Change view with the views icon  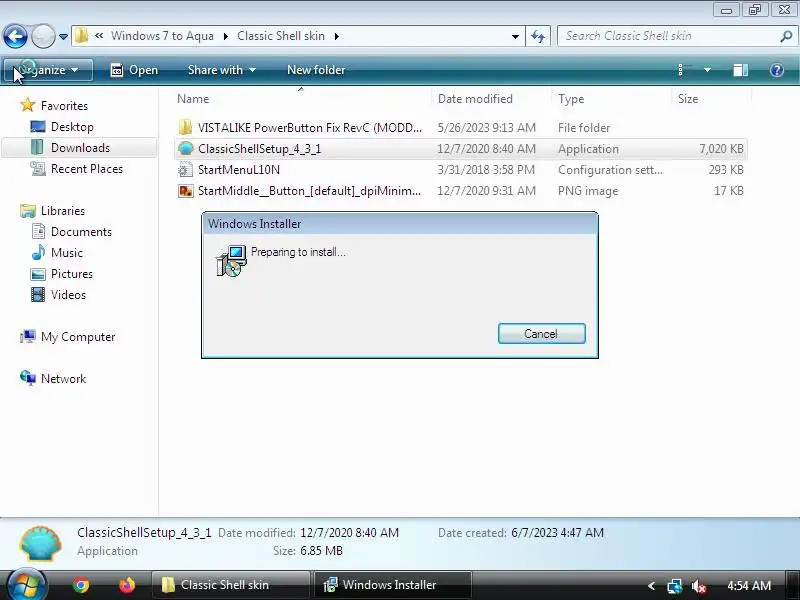[x=684, y=69]
